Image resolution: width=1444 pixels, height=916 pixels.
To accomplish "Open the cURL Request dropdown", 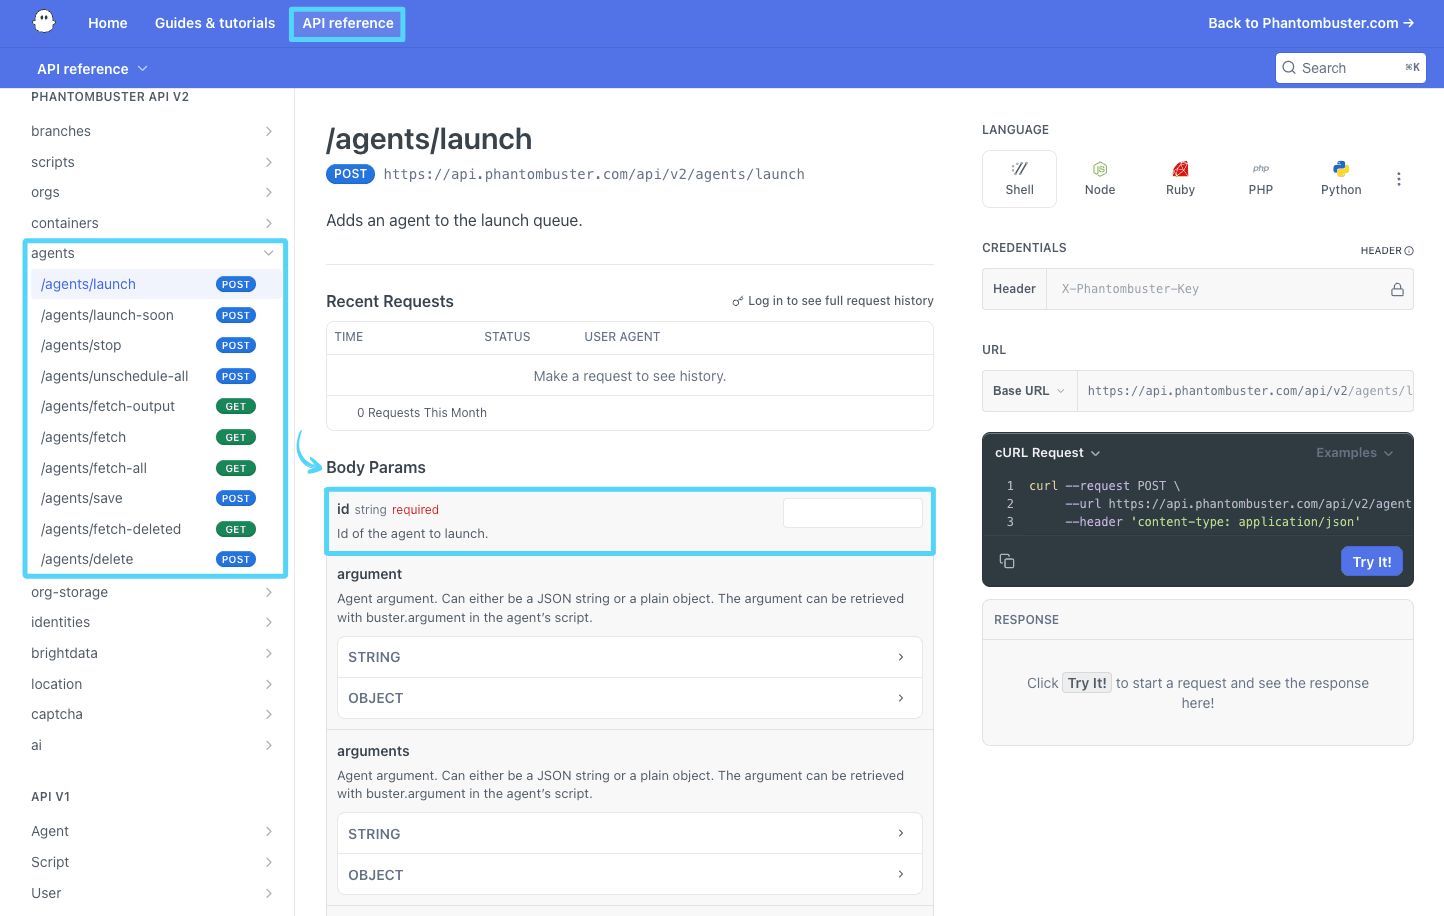I will point(1047,453).
